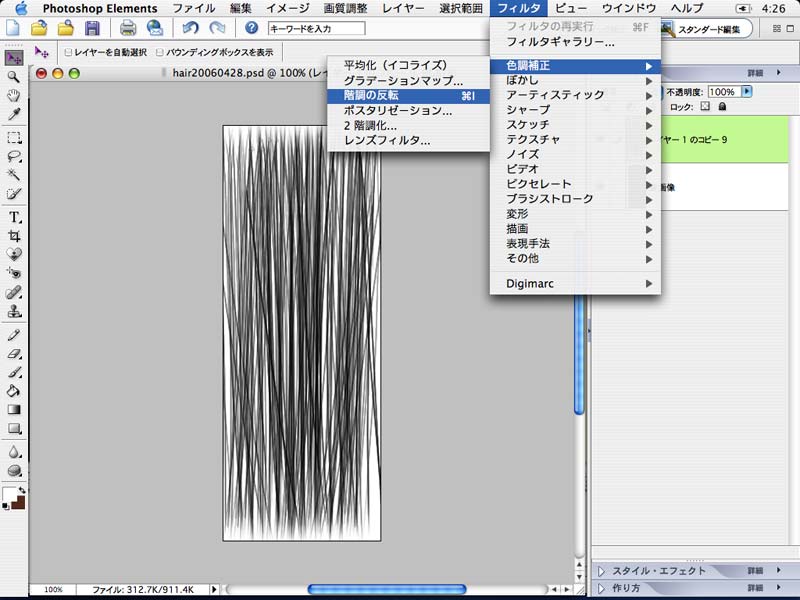This screenshot has width=800, height=600.
Task: Activate the Paint Bucket tool
Action: [x=14, y=391]
